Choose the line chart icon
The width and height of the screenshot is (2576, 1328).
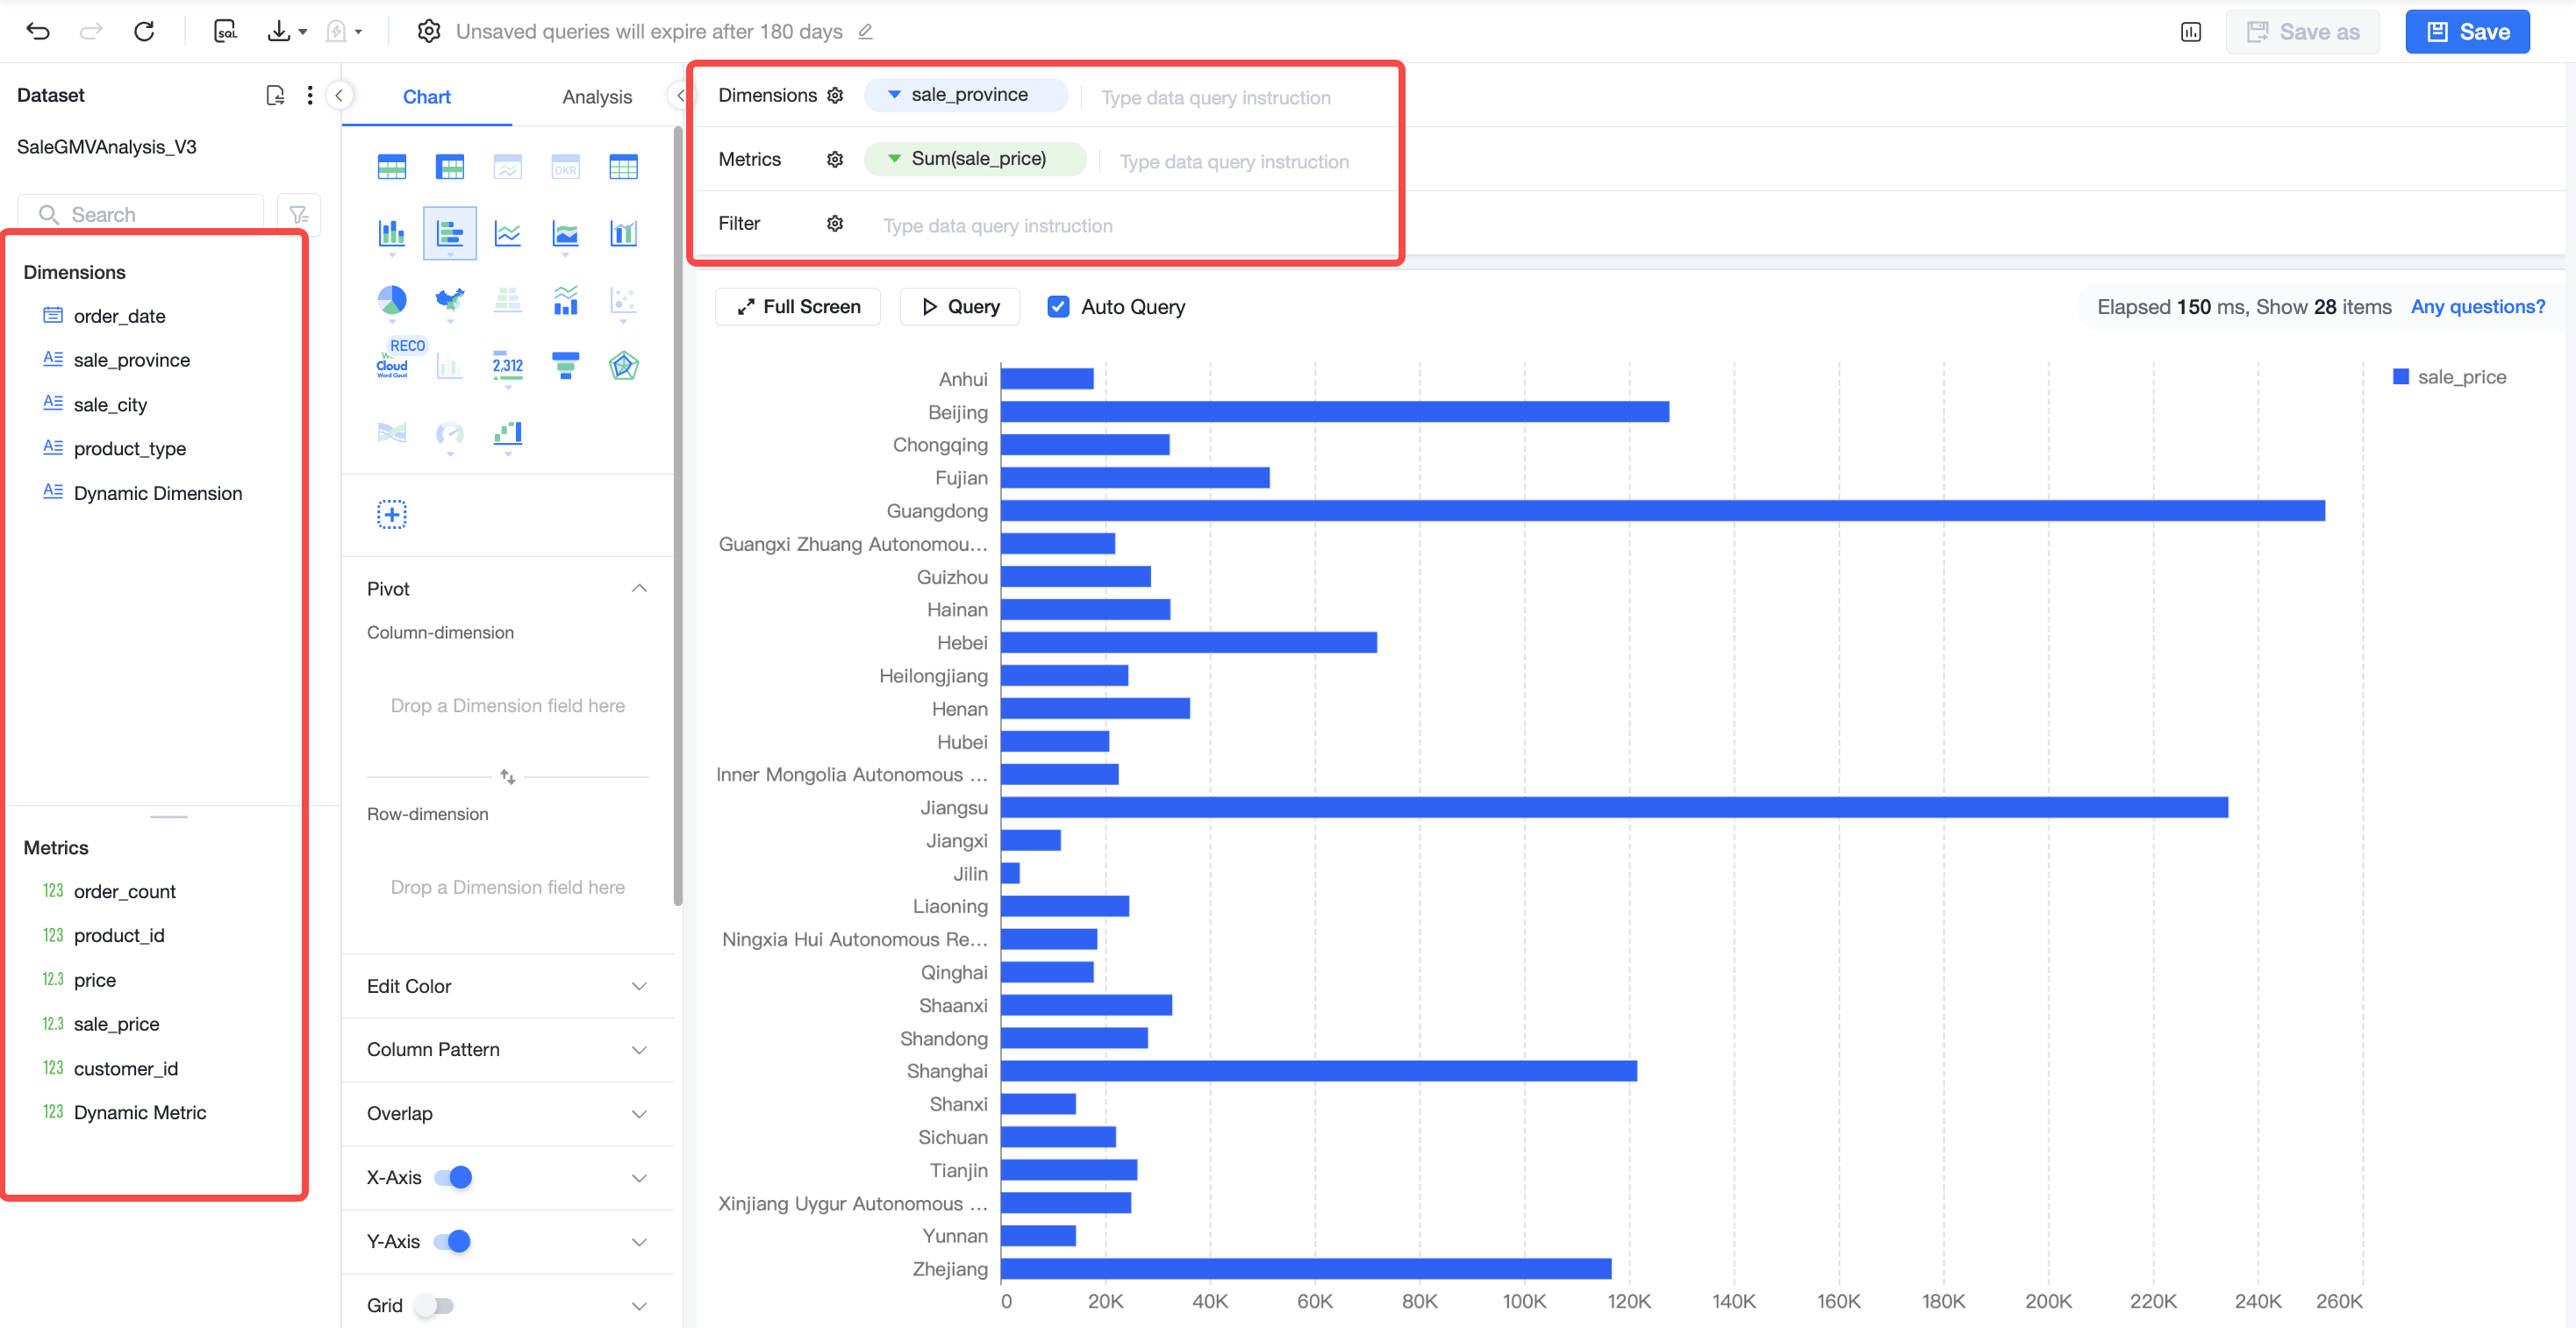tap(508, 234)
